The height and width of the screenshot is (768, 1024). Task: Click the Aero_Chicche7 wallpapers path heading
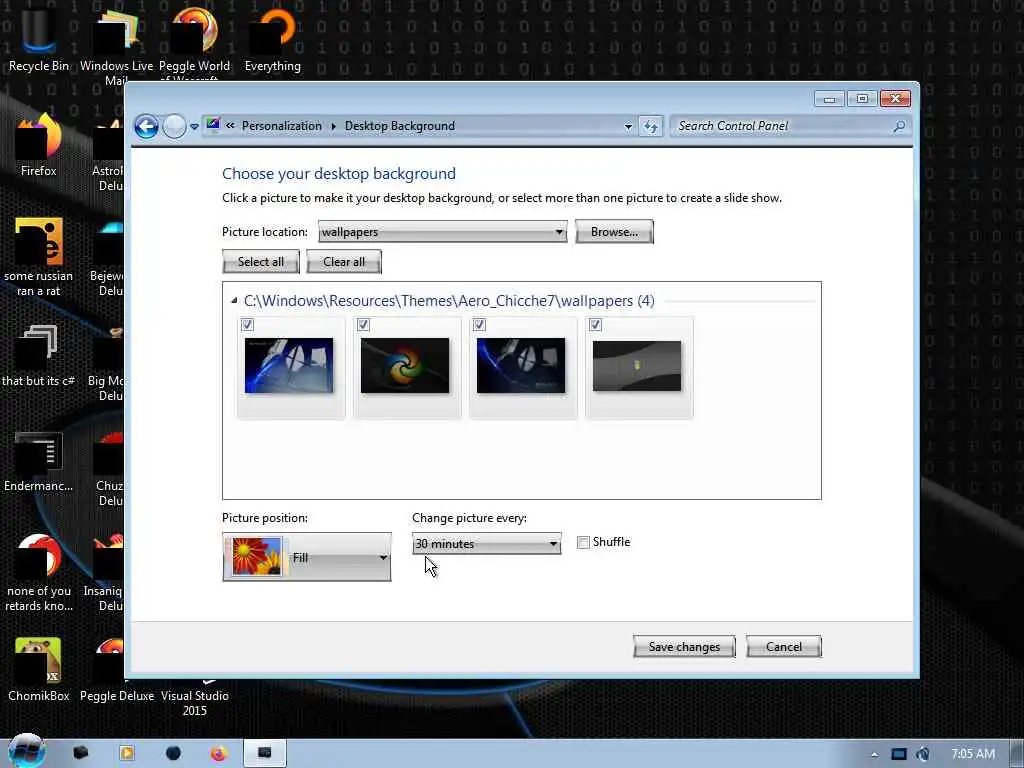(449, 300)
